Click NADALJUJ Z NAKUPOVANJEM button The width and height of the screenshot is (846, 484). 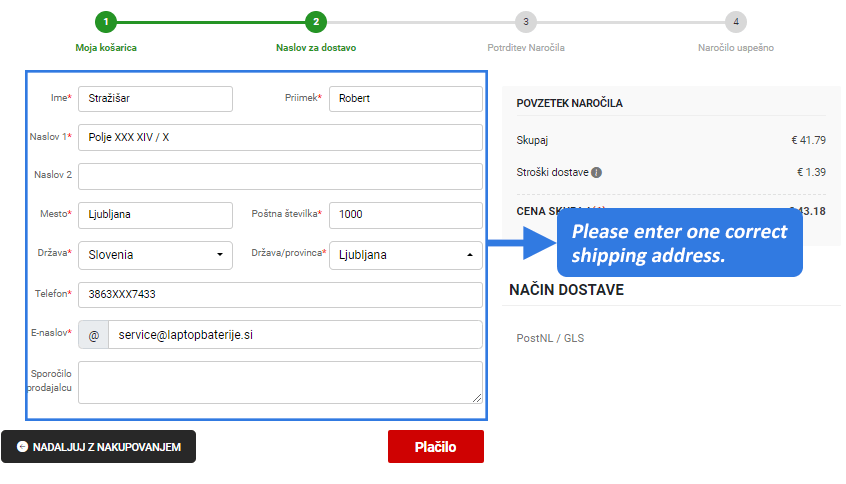(98, 447)
